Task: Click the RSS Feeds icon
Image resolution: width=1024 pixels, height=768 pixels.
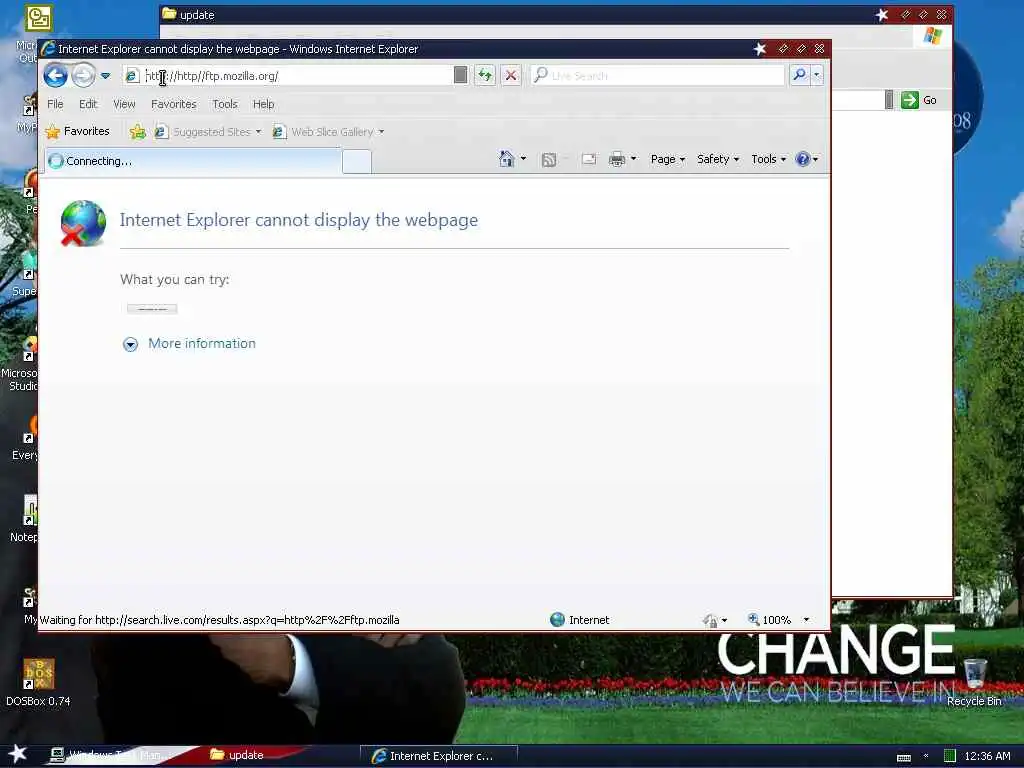Action: pyautogui.click(x=549, y=159)
